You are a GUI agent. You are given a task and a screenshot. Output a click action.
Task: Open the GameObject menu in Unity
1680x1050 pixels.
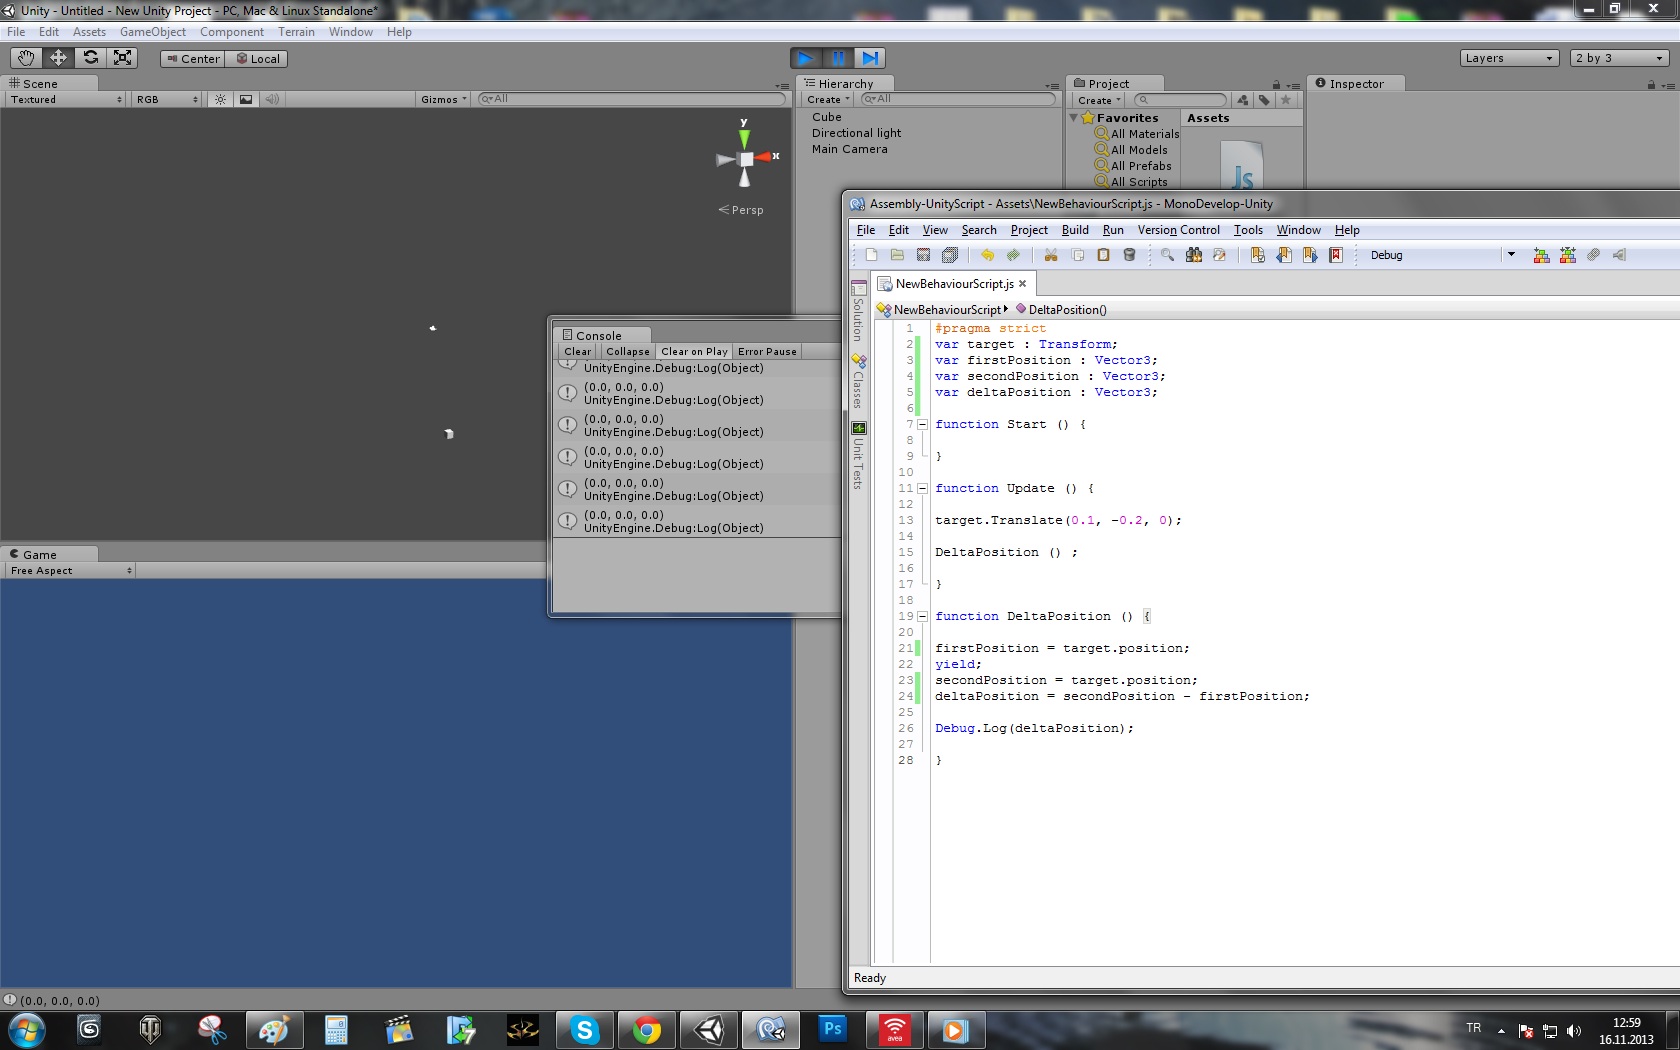pos(152,32)
